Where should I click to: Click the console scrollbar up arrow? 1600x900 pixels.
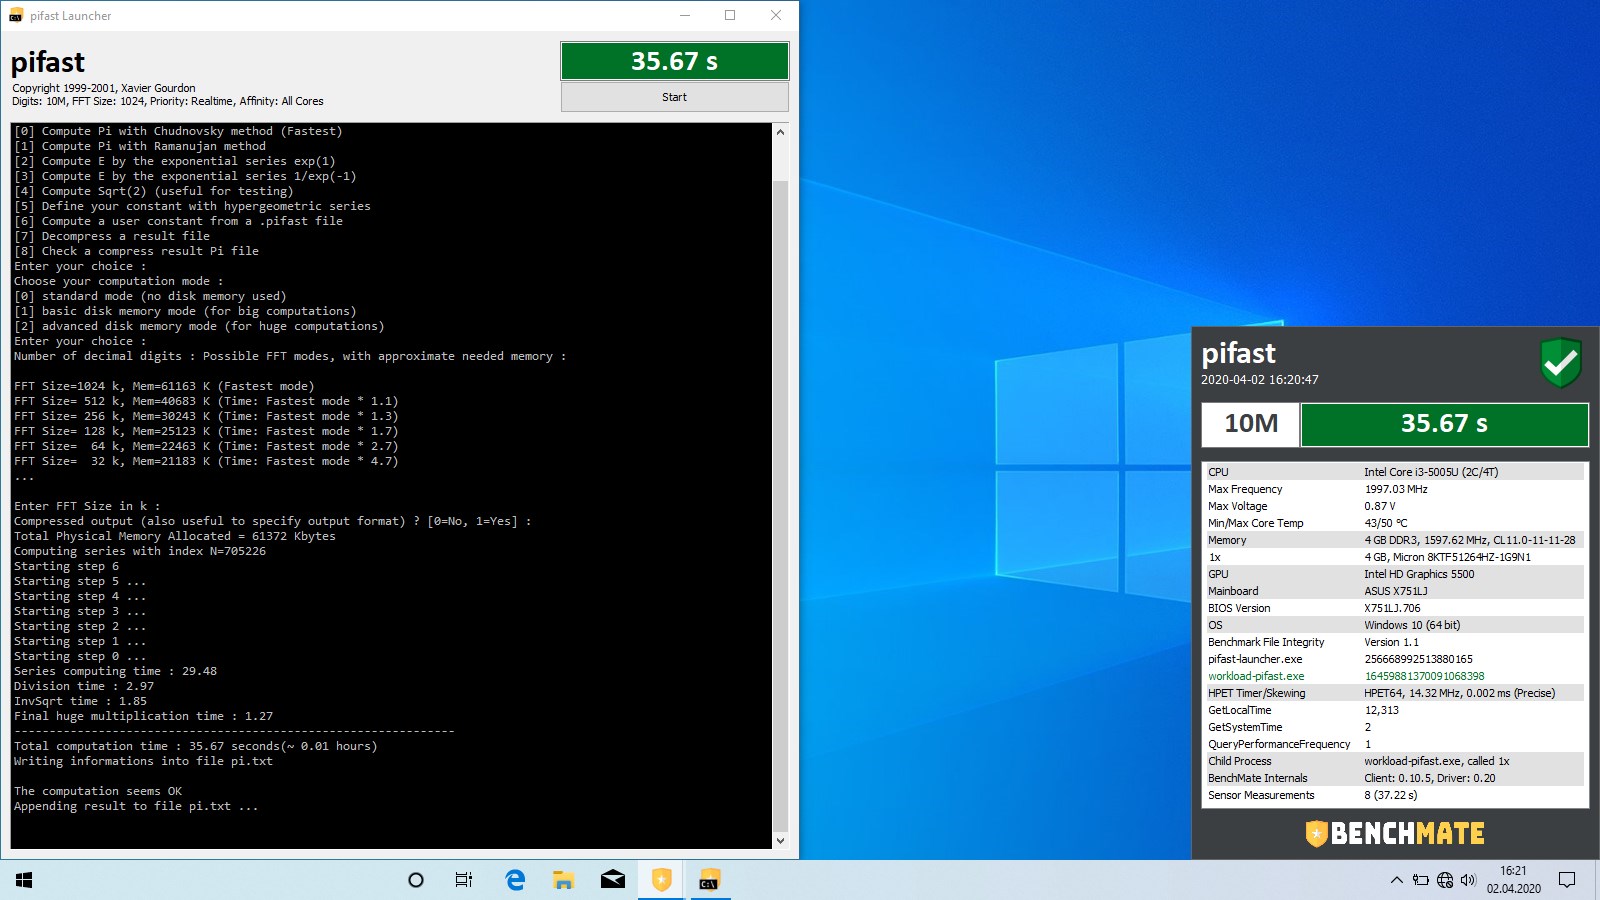point(780,132)
